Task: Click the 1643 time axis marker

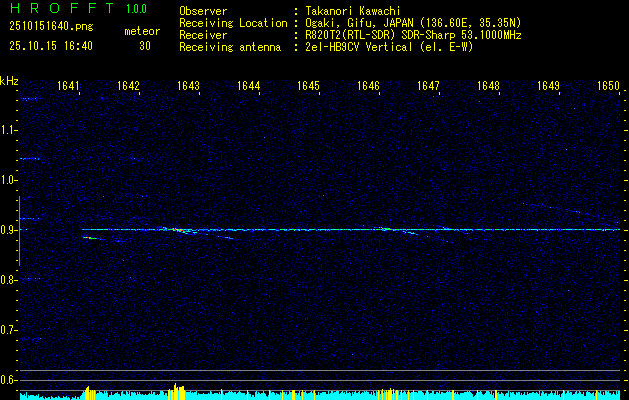Action: [x=189, y=86]
